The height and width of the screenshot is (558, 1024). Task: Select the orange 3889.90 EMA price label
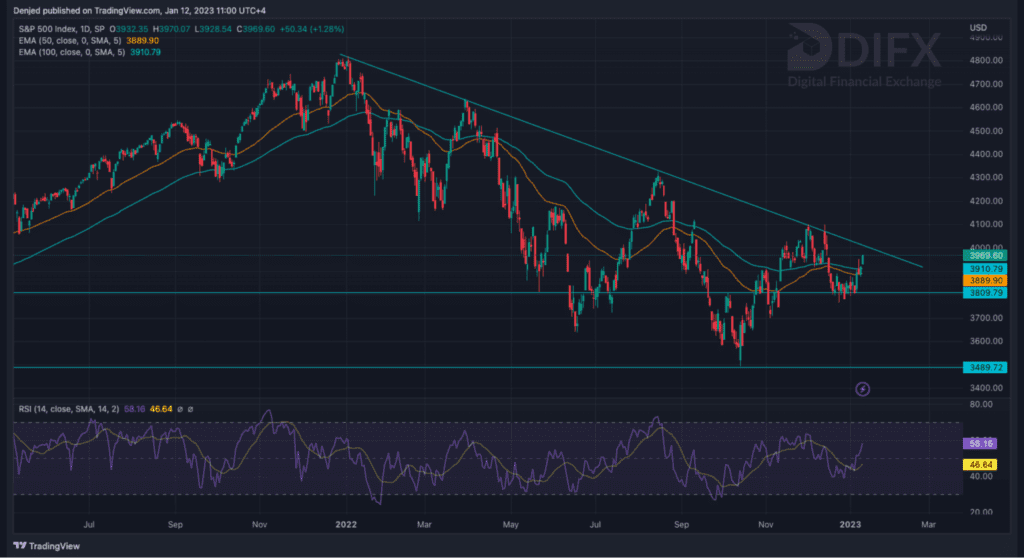tap(981, 282)
